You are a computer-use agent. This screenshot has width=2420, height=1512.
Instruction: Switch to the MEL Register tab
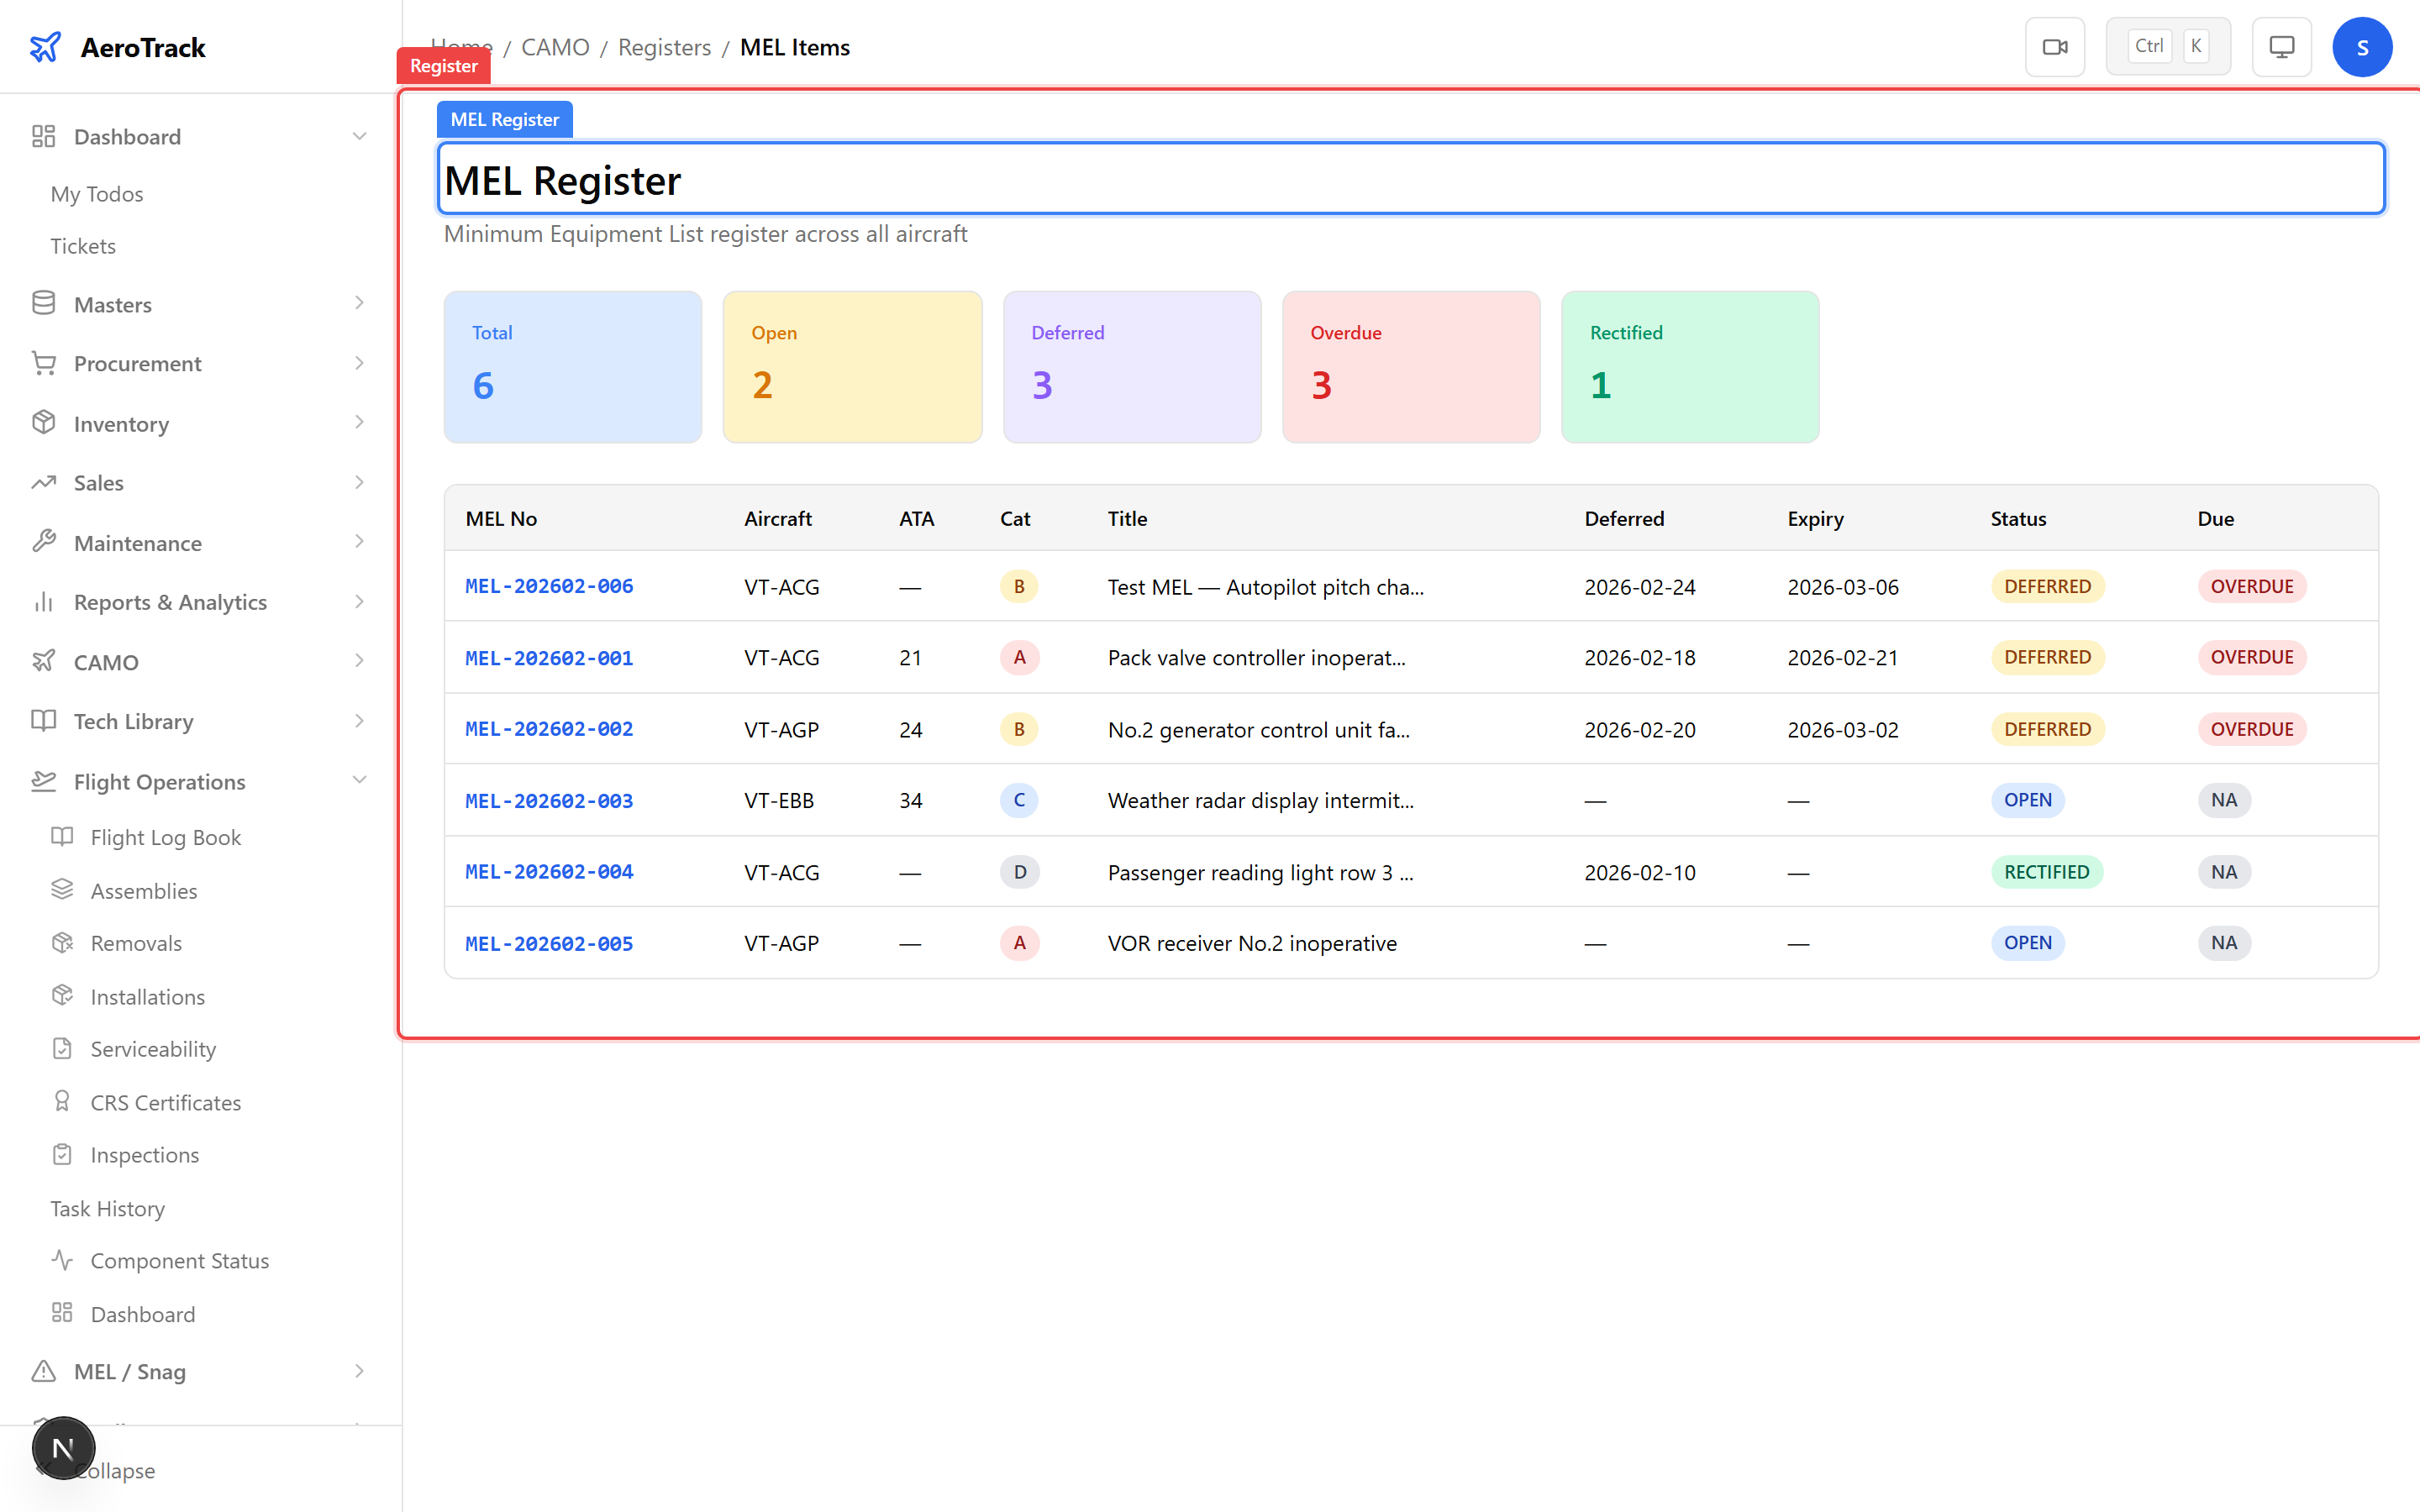click(504, 118)
